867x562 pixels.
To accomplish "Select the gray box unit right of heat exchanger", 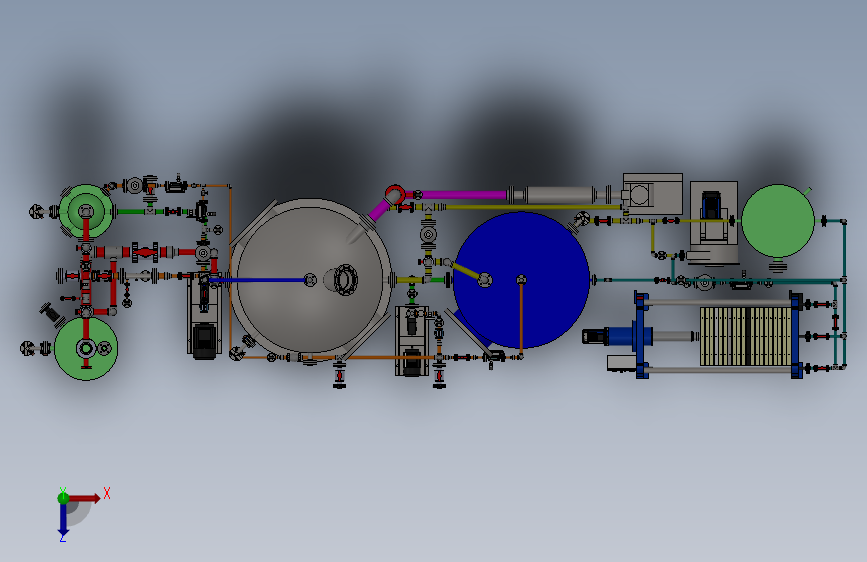I will (652, 194).
